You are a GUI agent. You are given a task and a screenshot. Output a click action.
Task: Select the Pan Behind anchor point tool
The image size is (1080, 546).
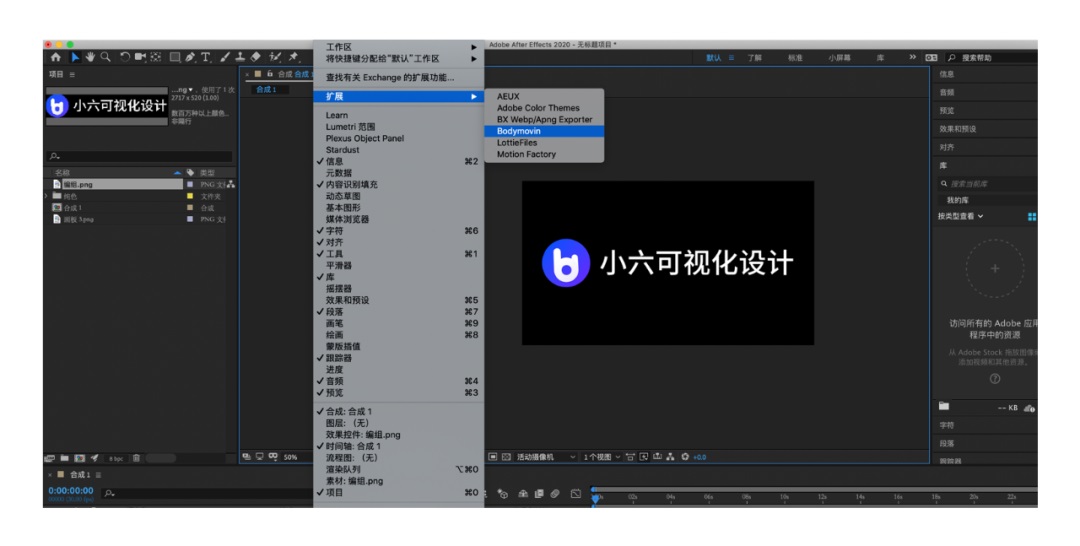pyautogui.click(x=156, y=57)
